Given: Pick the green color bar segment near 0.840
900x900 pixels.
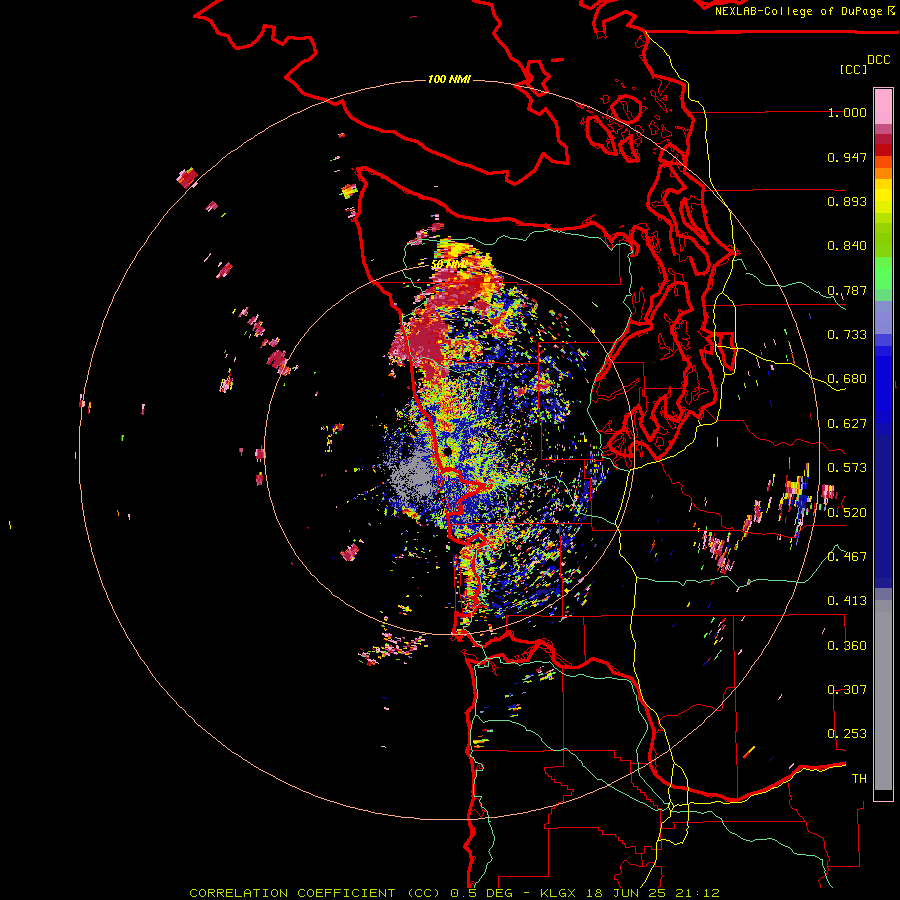Looking at the screenshot, I should click(883, 240).
